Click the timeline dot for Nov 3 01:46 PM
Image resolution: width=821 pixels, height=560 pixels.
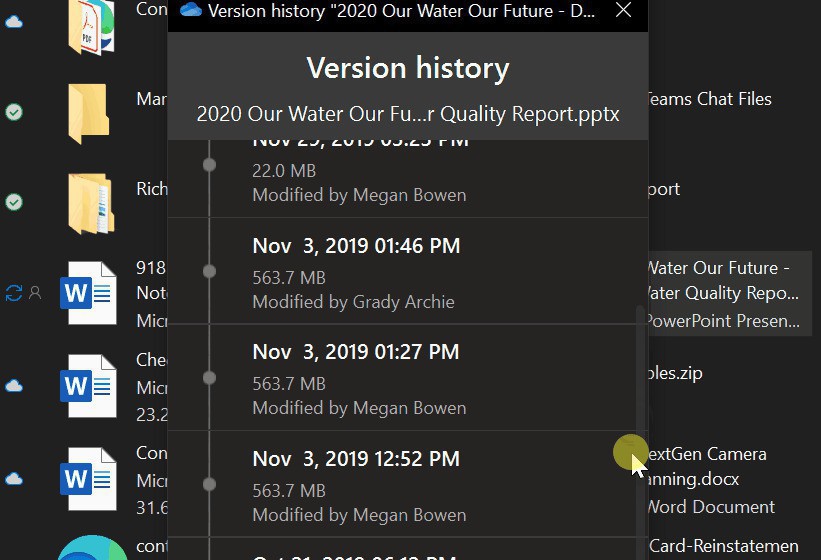(209, 271)
